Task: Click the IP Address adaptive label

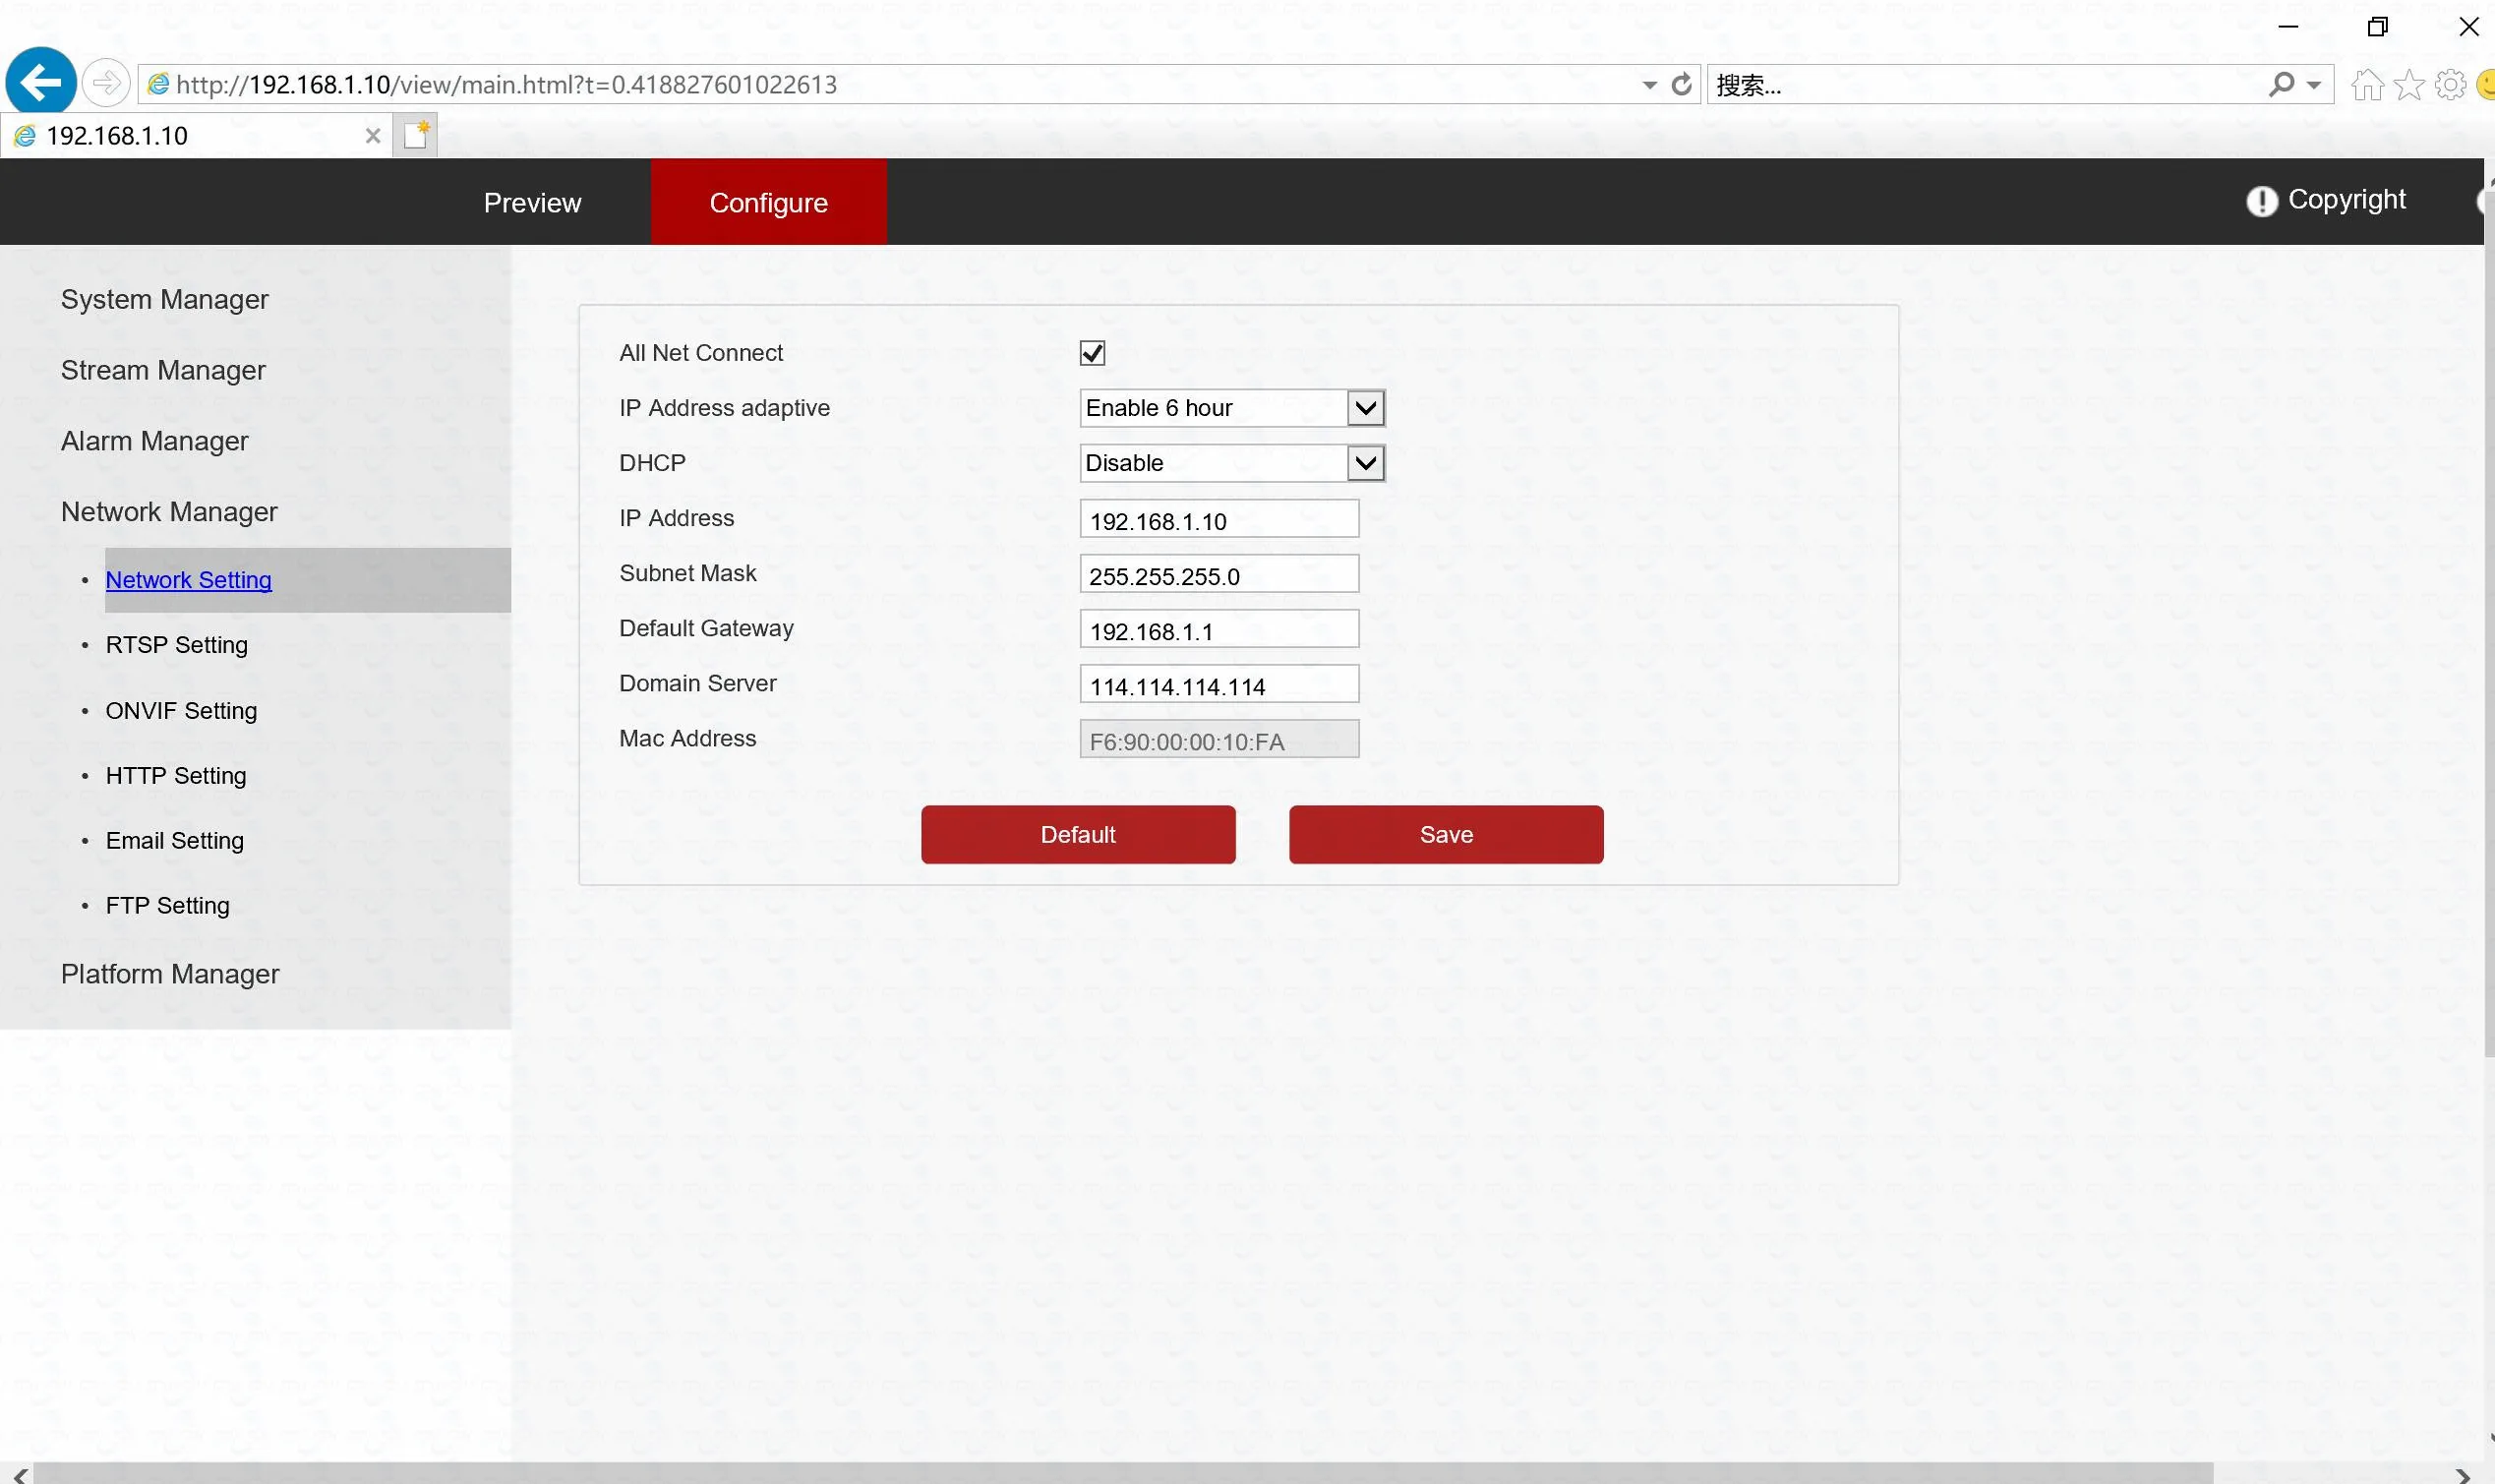Action: tap(724, 408)
